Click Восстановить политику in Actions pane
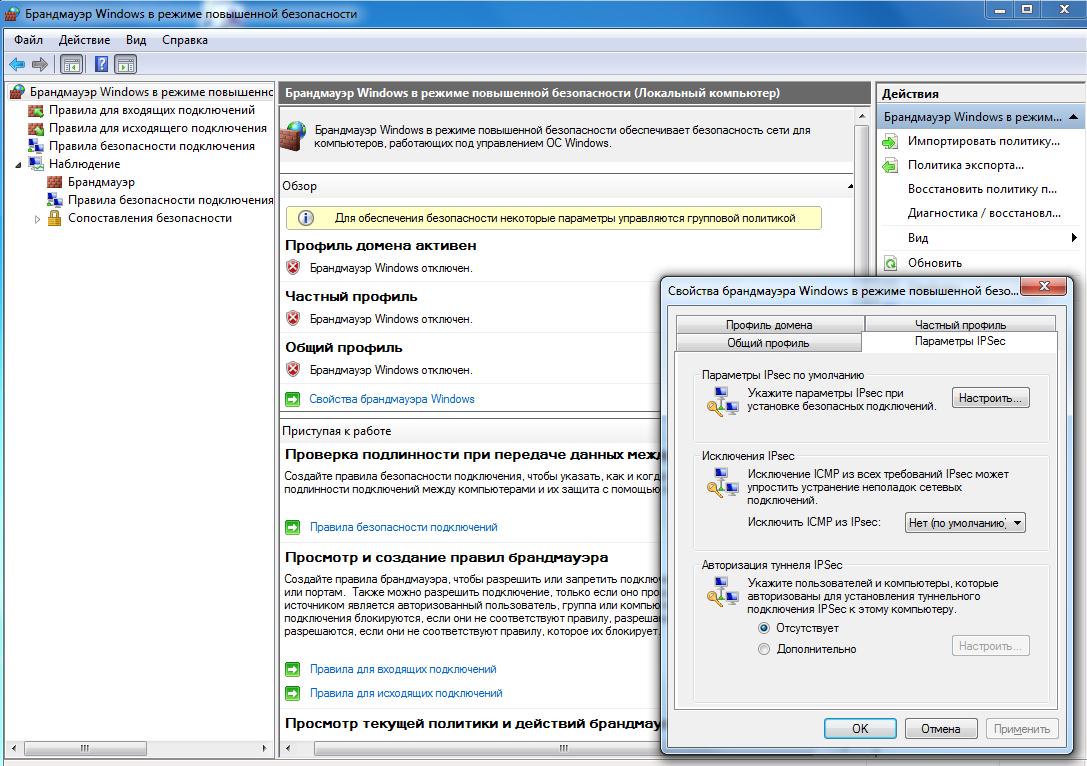 [x=982, y=189]
